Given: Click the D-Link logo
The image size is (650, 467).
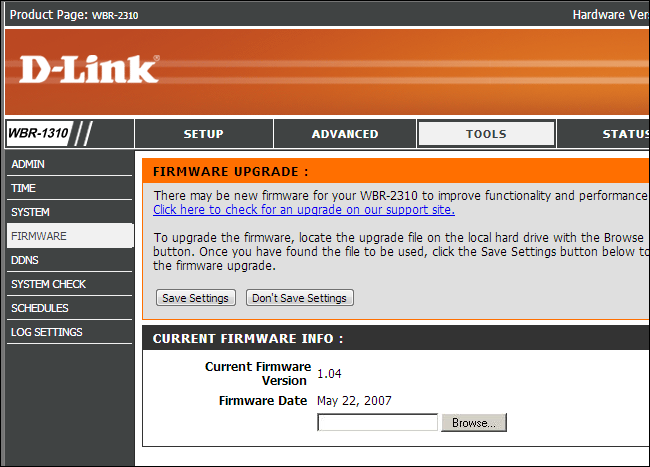Looking at the screenshot, I should (x=89, y=69).
